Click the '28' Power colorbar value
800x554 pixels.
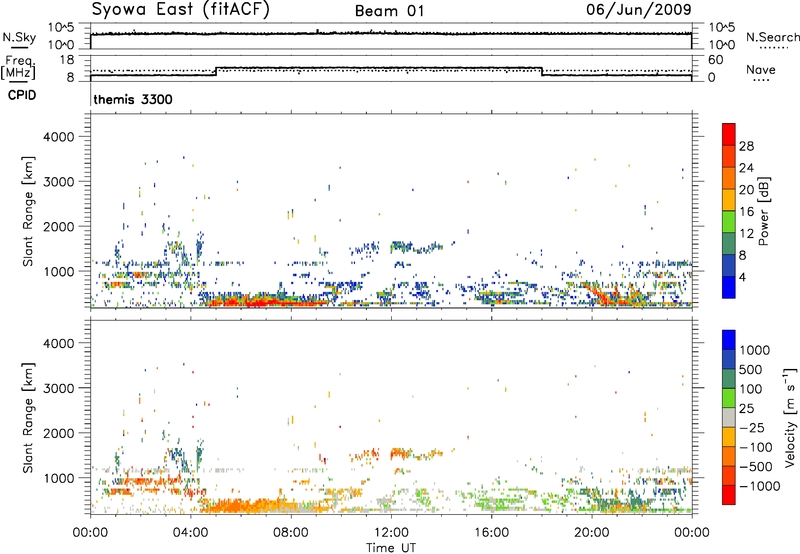(x=746, y=146)
